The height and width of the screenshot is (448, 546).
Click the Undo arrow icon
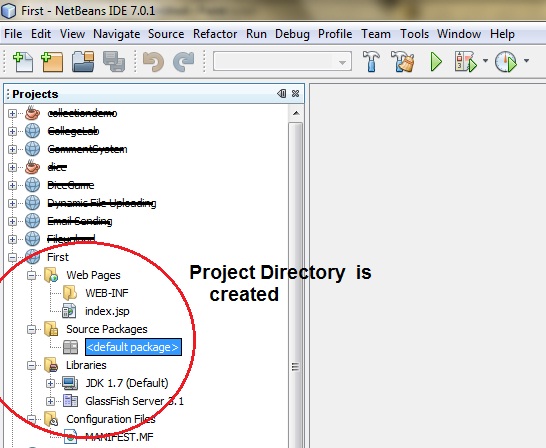coord(154,62)
